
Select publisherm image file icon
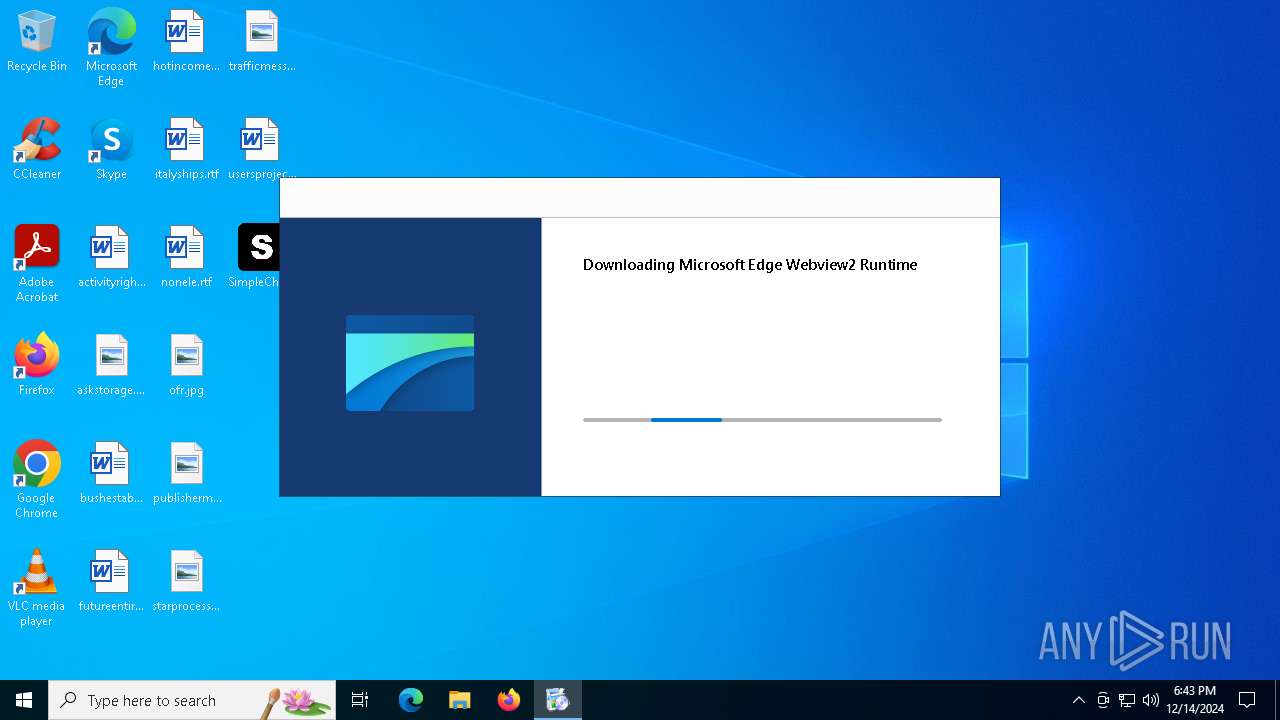pyautogui.click(x=187, y=474)
